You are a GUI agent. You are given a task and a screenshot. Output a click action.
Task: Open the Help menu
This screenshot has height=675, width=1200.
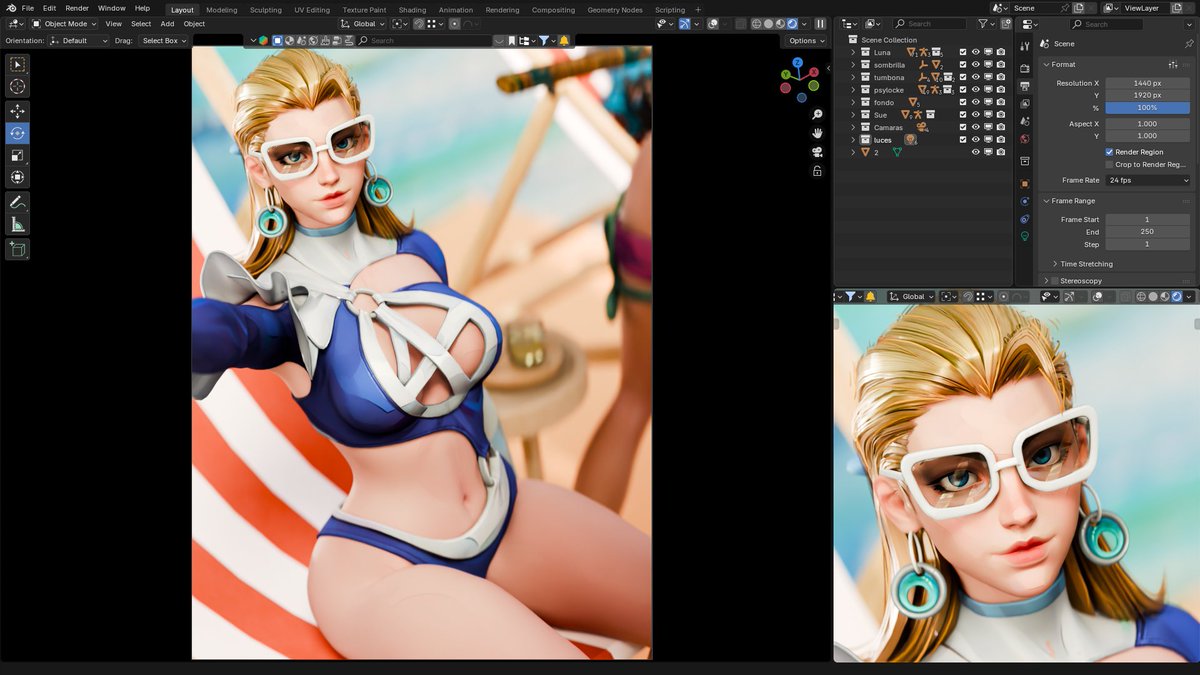tap(142, 8)
